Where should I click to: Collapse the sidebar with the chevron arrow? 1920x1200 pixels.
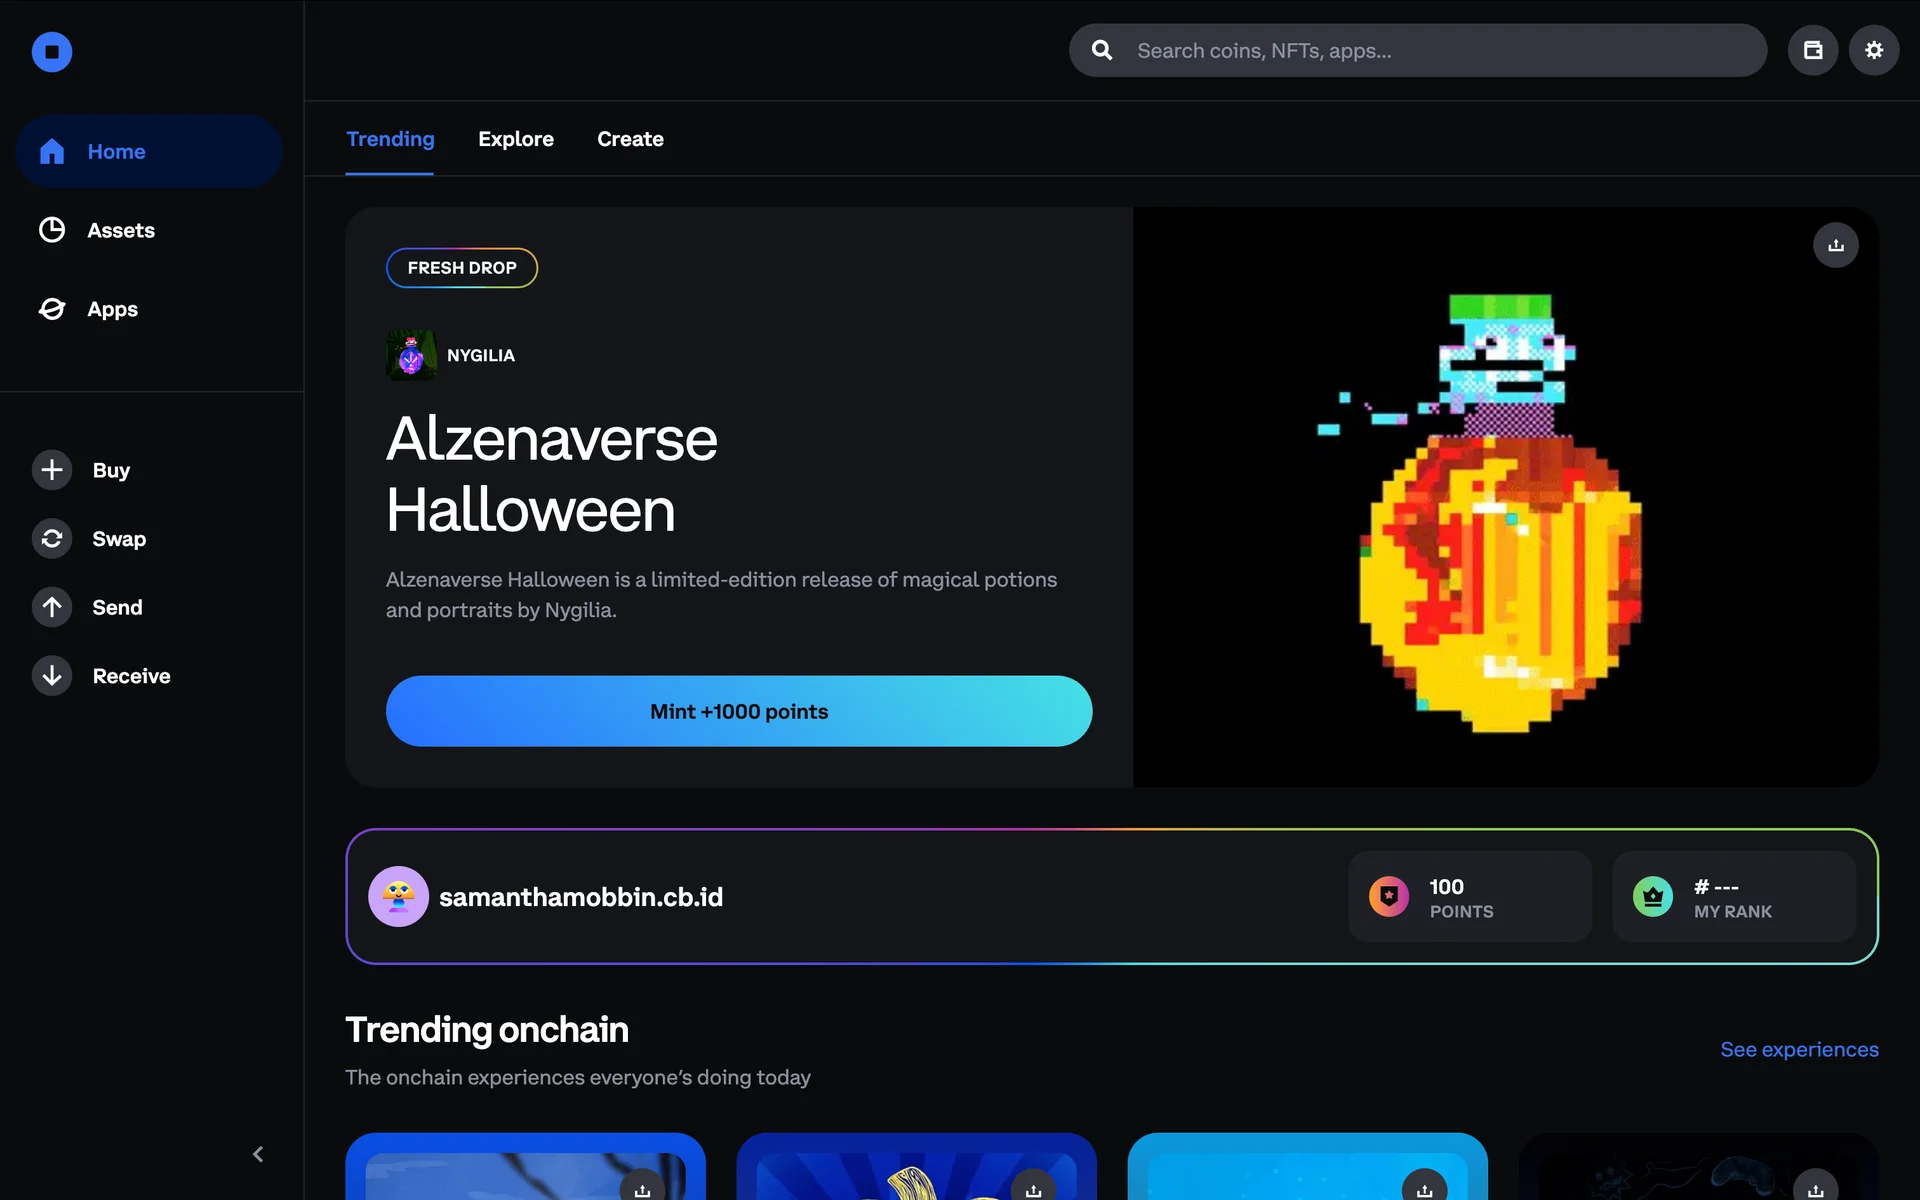tap(258, 1154)
